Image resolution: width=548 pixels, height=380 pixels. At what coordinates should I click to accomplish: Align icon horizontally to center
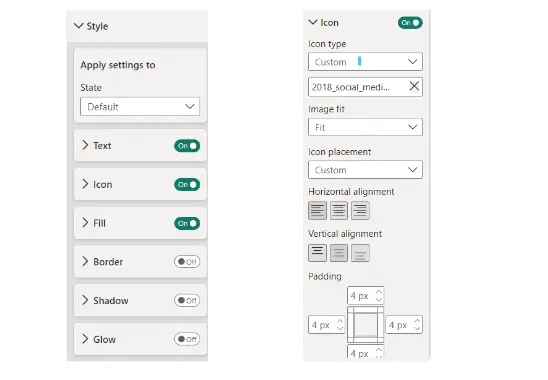point(339,210)
